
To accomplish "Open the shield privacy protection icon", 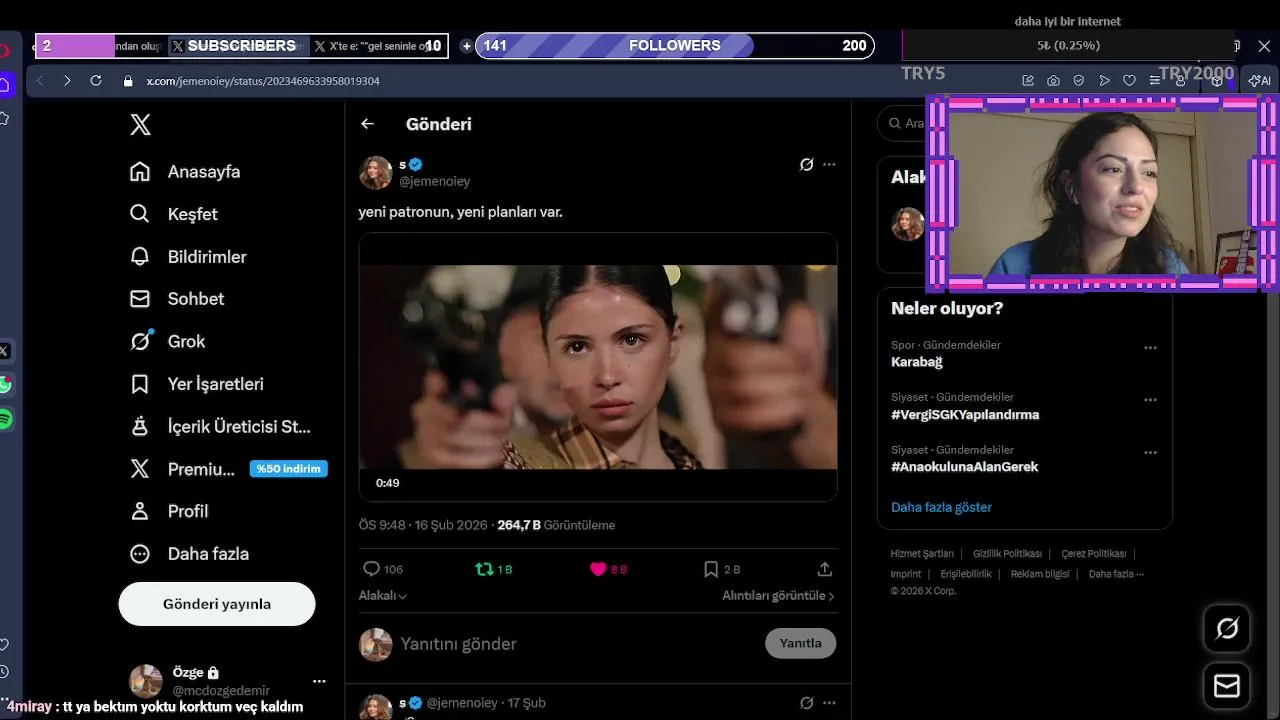I will 1078,81.
